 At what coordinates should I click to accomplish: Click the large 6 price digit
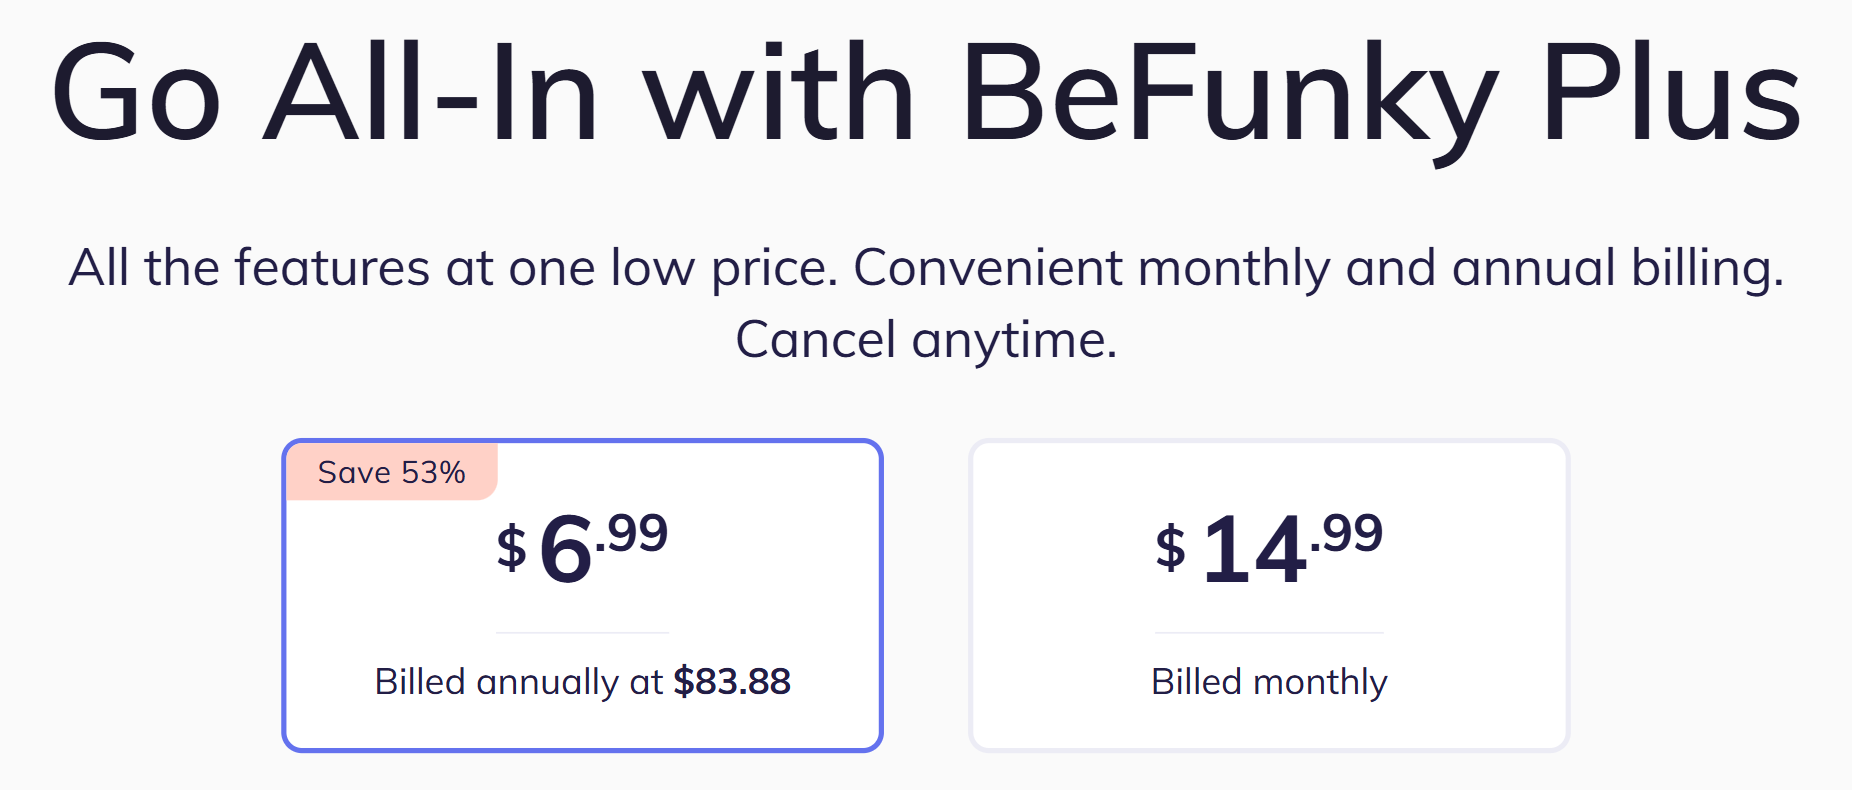(x=565, y=550)
